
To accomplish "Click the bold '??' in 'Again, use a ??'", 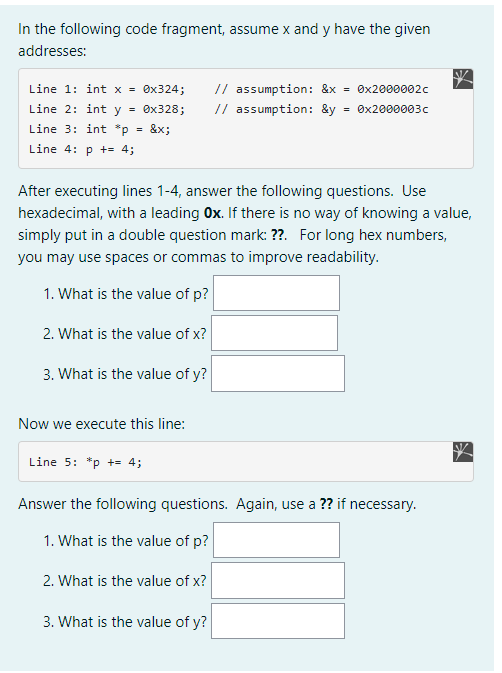I will pos(326,504).
